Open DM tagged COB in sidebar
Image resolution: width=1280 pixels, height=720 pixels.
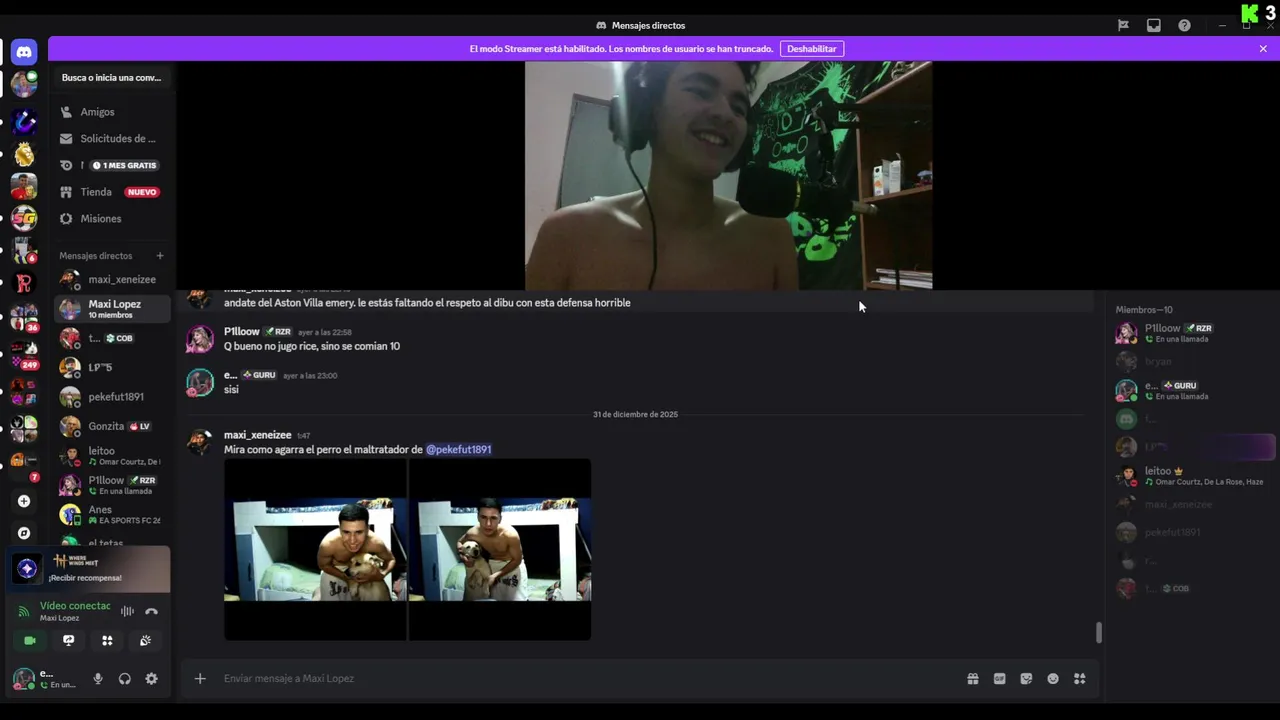[x=111, y=338]
